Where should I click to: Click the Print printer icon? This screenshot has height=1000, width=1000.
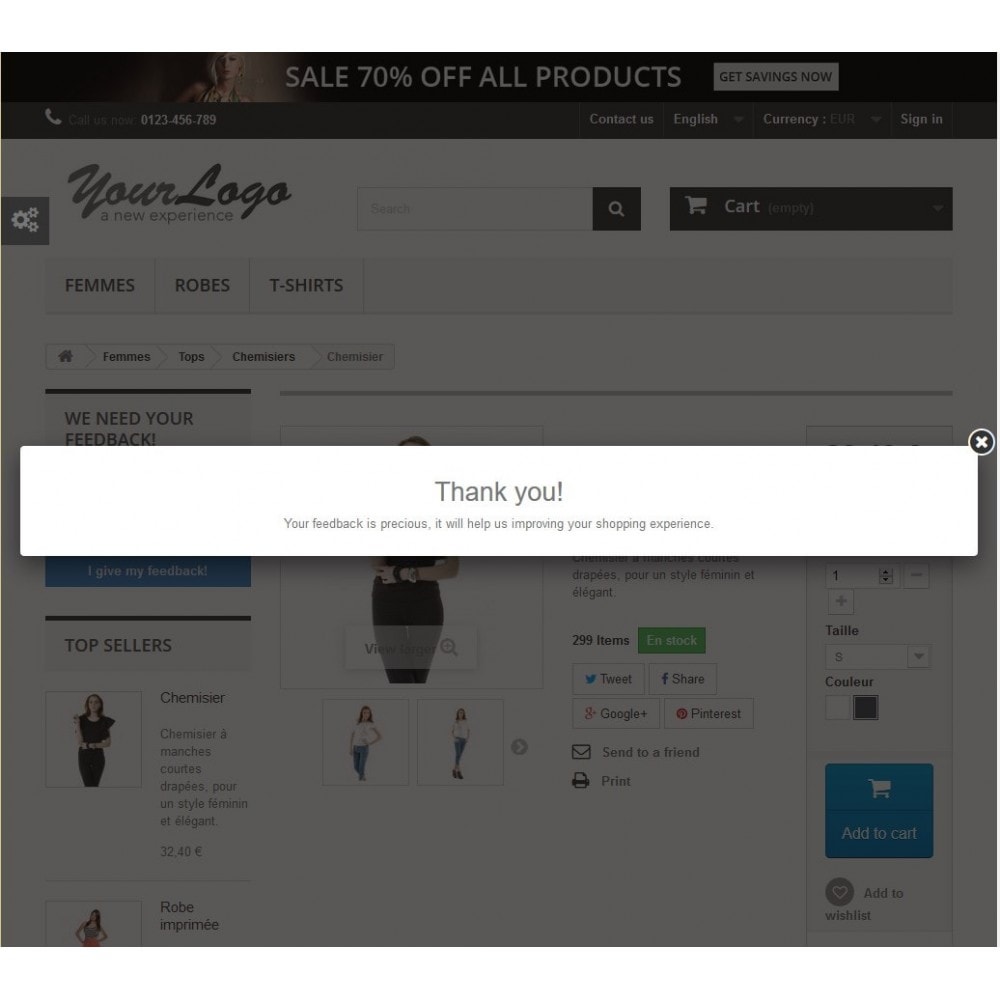coord(580,781)
